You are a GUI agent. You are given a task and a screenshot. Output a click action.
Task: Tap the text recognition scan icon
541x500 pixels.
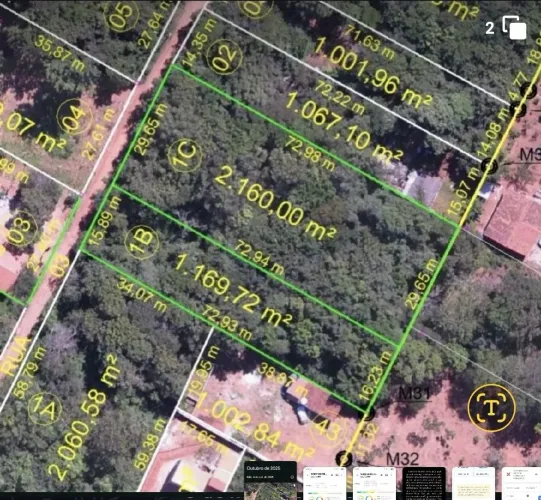492,408
